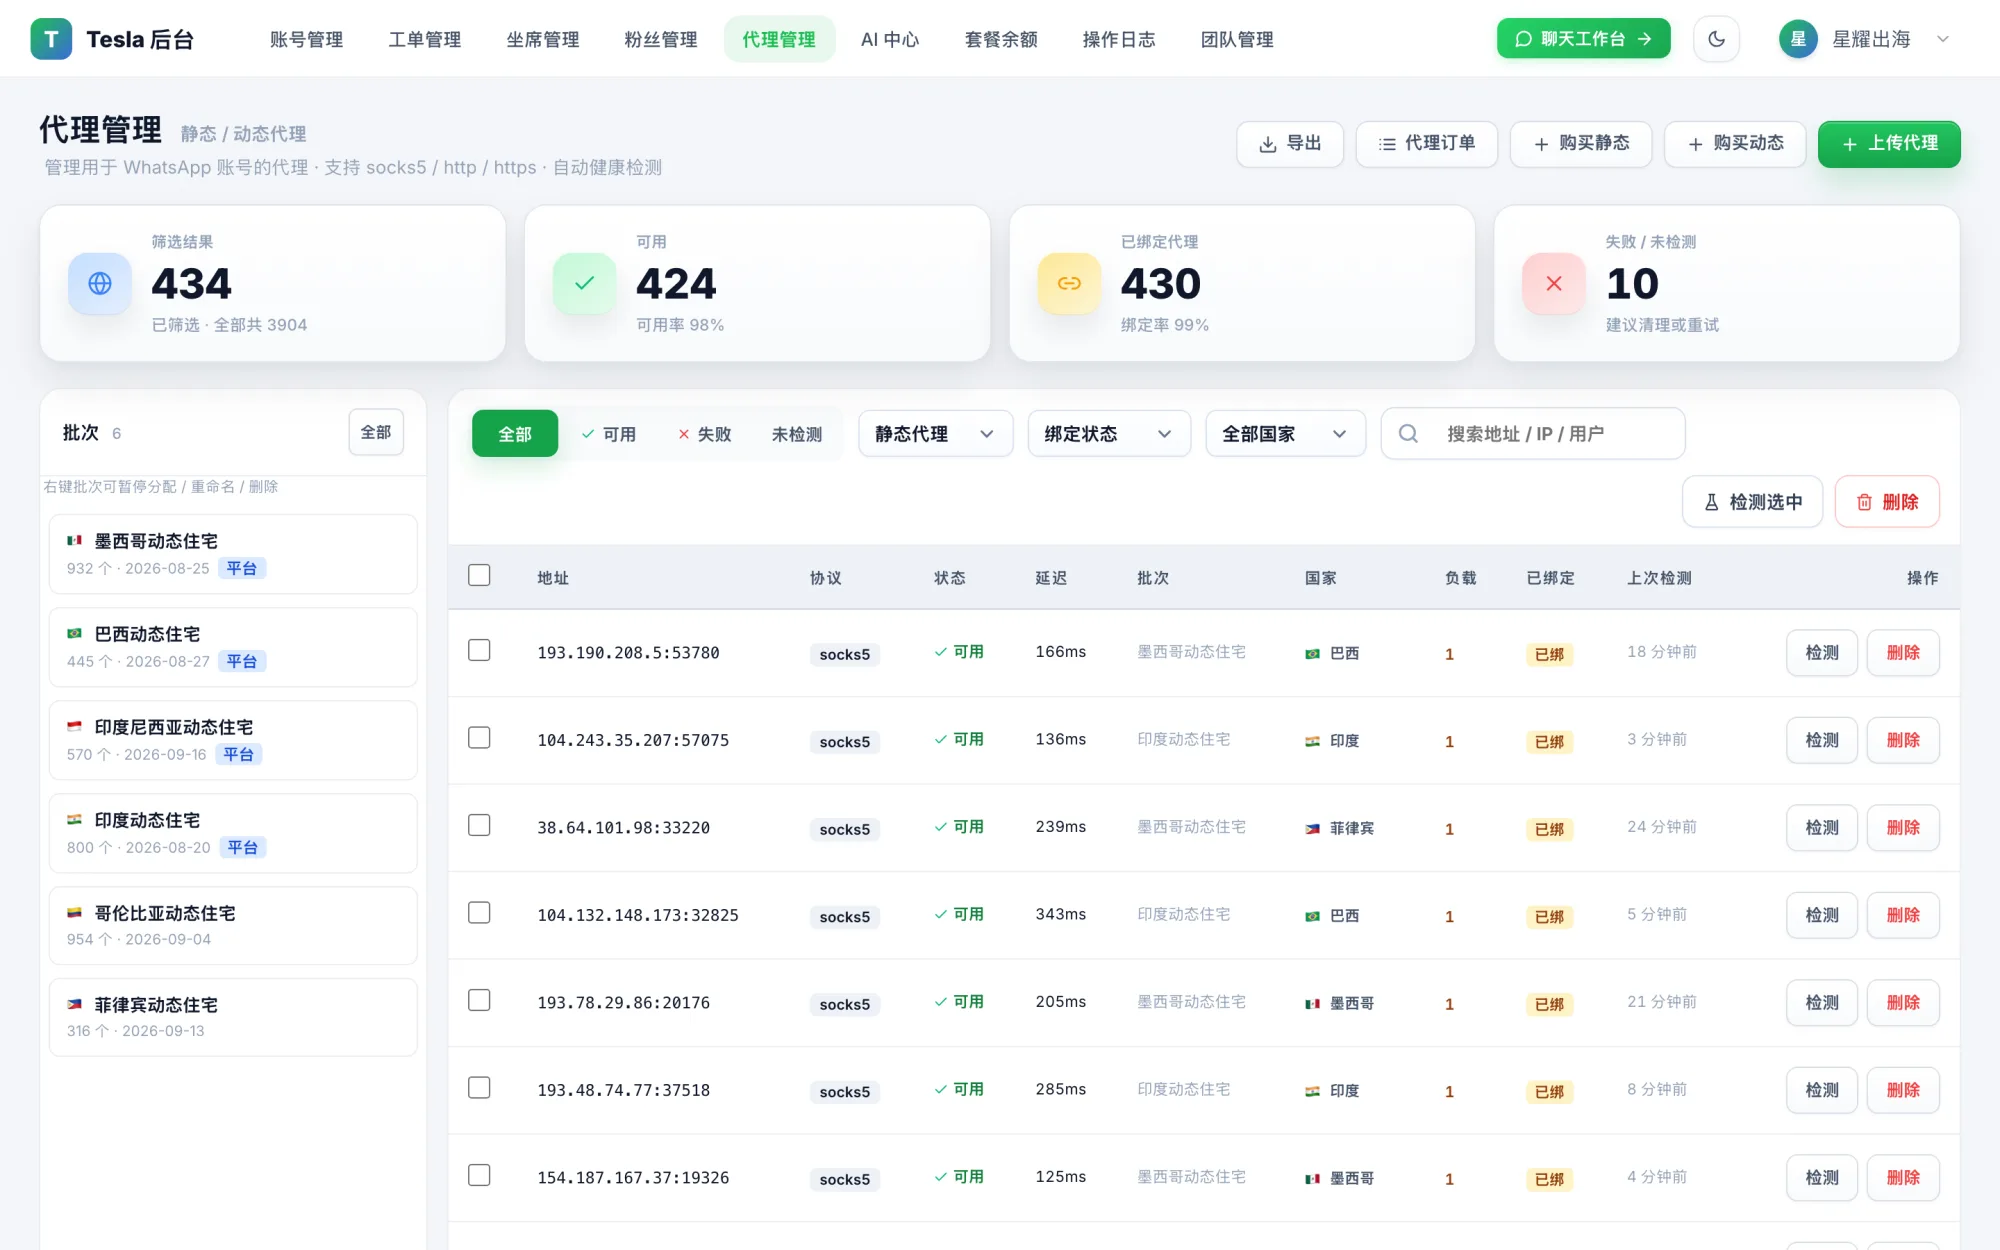2000x1250 pixels.
Task: Click 检测 for 193.190.208.5:53780
Action: 1822,652
